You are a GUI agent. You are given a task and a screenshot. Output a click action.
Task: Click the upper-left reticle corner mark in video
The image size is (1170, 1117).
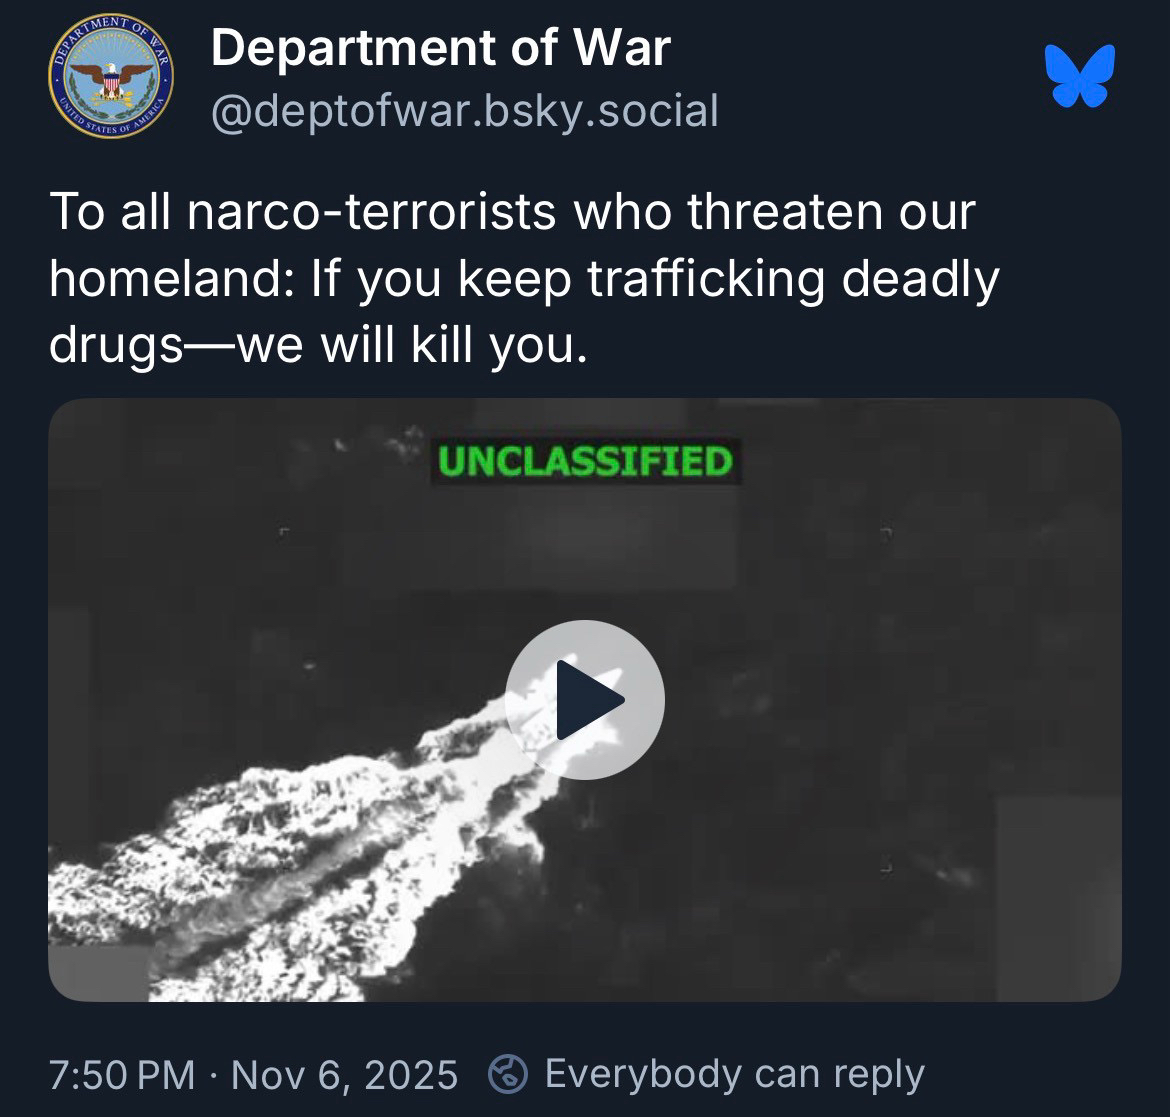pos(283,531)
